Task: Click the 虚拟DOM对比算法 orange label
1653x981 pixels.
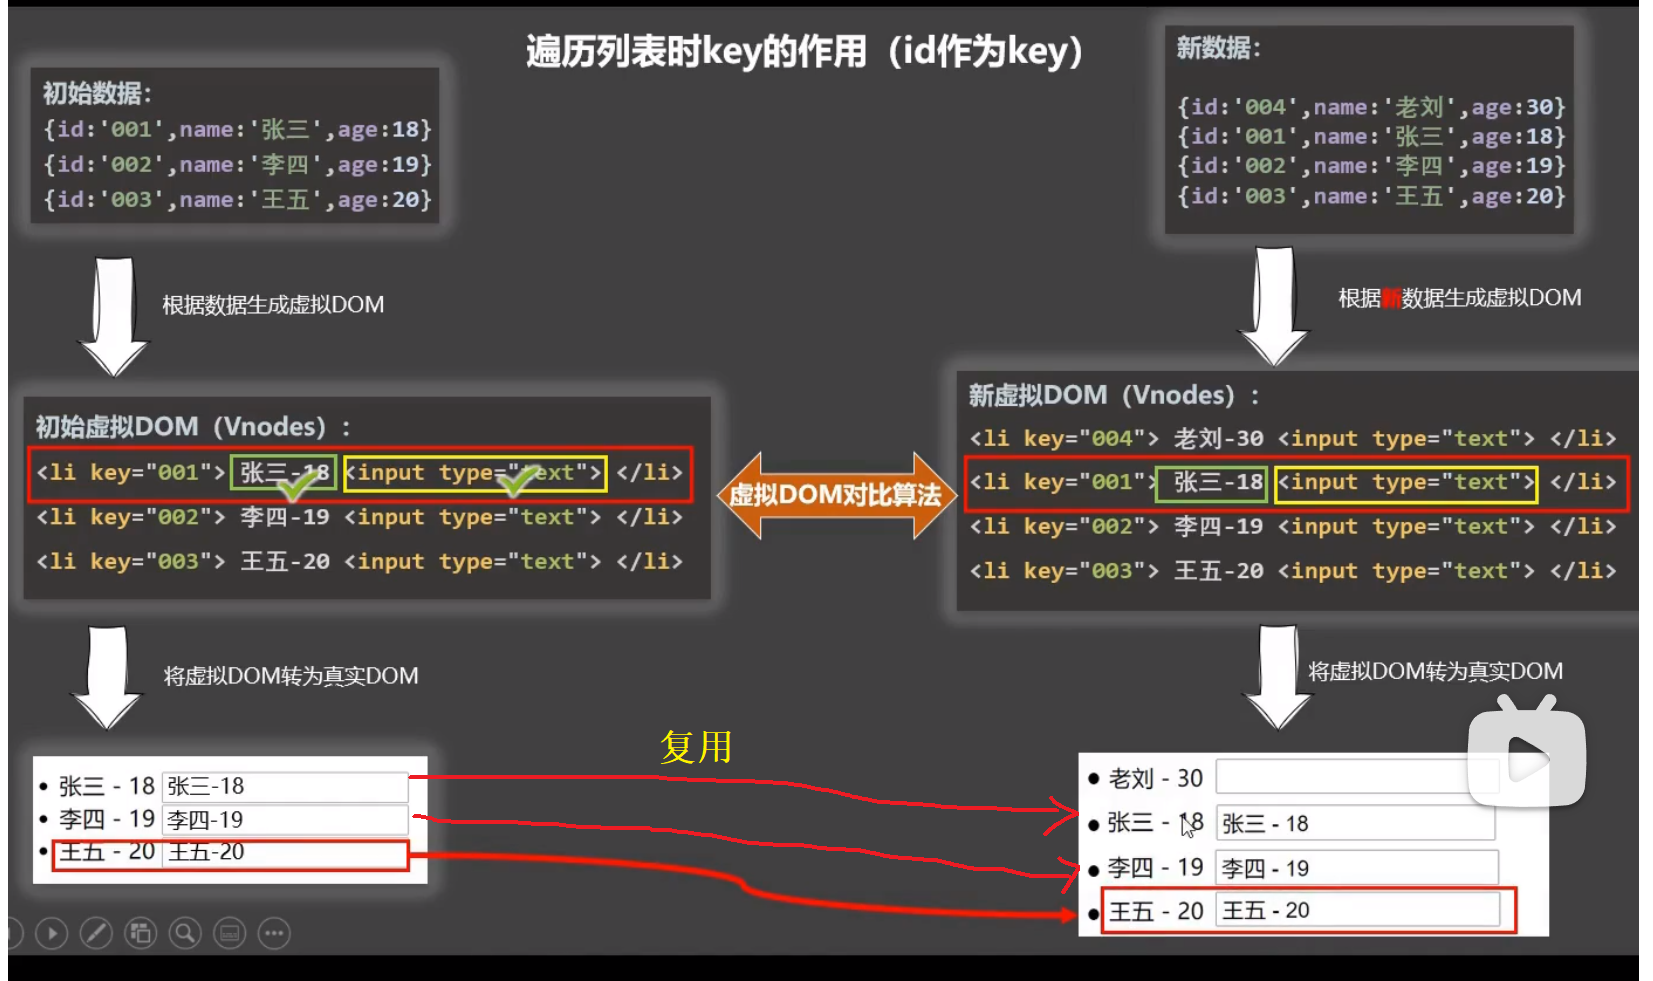Action: [835, 495]
